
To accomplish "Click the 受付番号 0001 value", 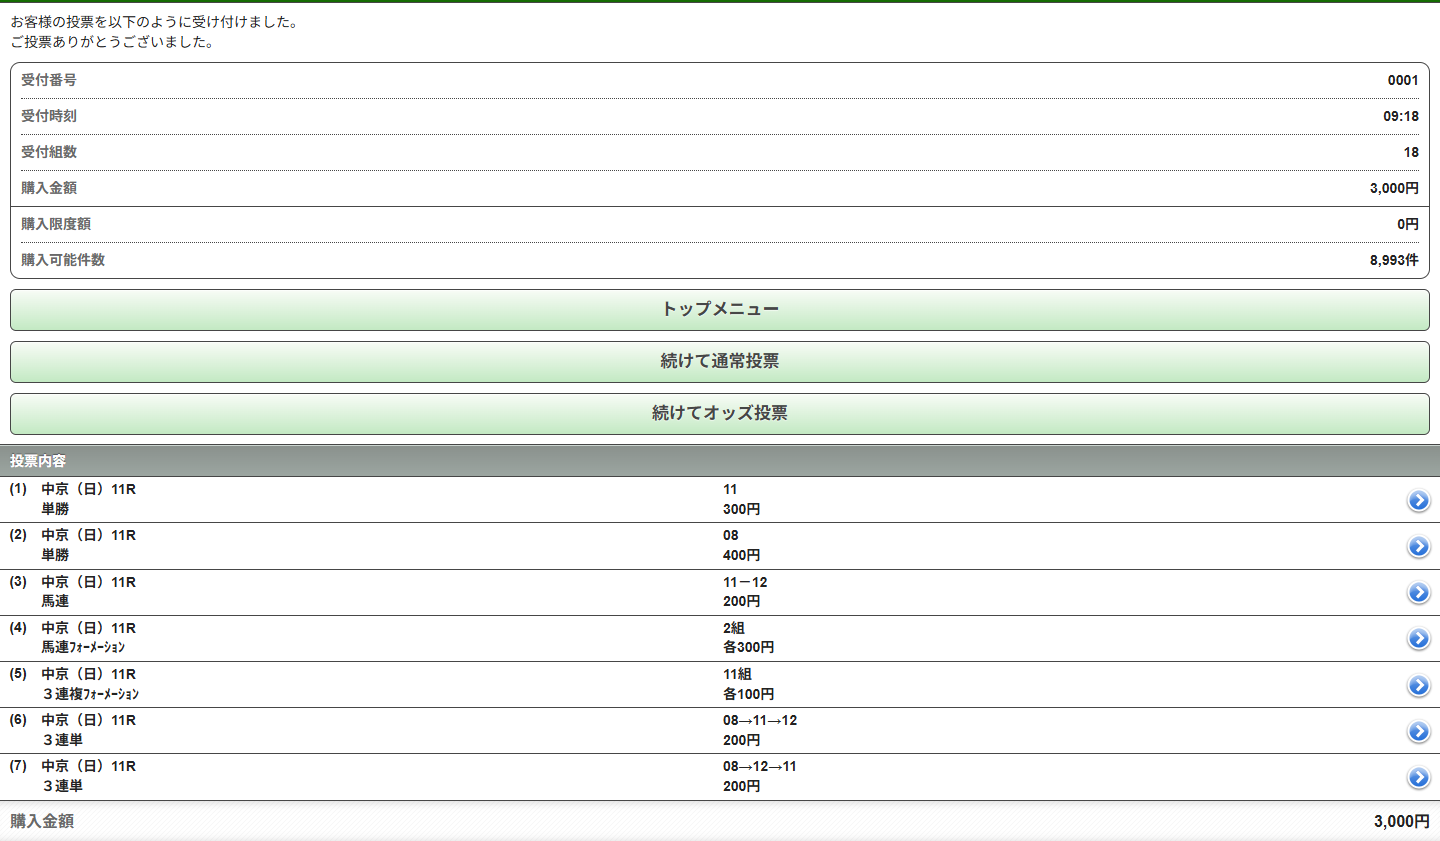I will pos(1402,80).
